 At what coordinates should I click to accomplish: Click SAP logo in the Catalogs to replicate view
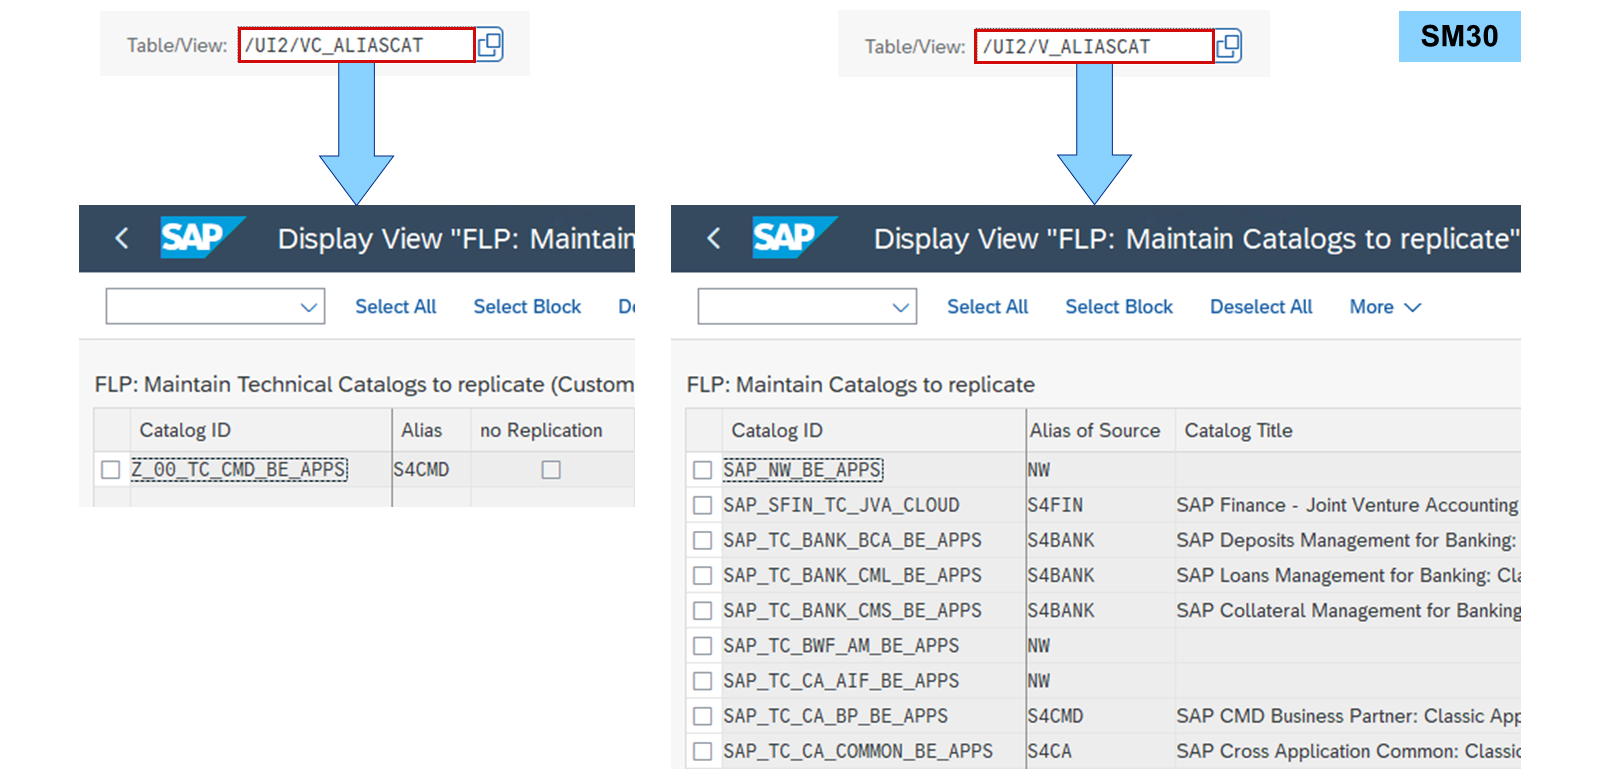[x=793, y=238]
